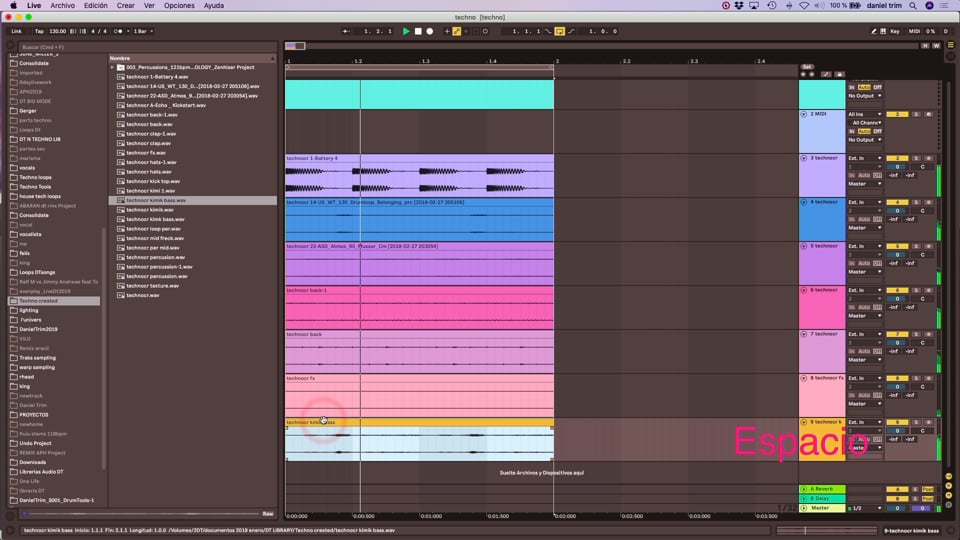Click the blue volume field on 3 technocr
960x540 pixels.
897,167
